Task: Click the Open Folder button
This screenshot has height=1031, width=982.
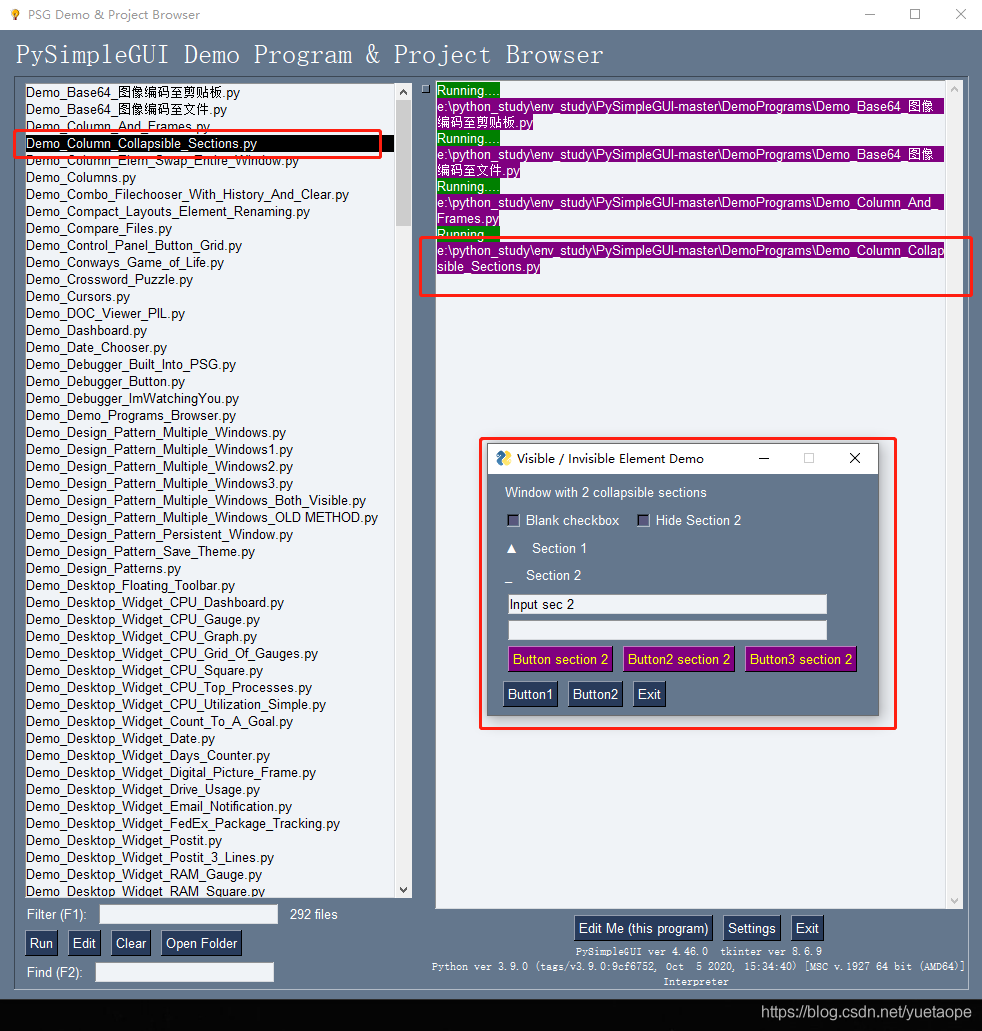Action: click(x=201, y=944)
